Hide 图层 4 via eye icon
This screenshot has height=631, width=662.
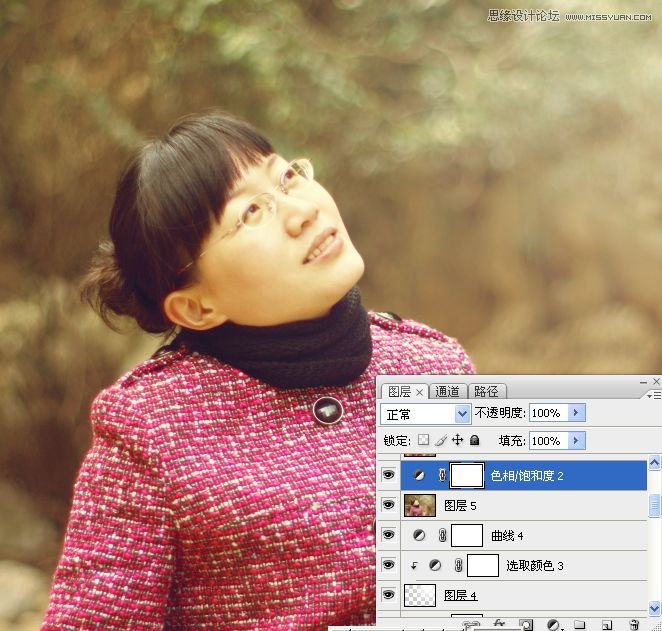(x=388, y=595)
